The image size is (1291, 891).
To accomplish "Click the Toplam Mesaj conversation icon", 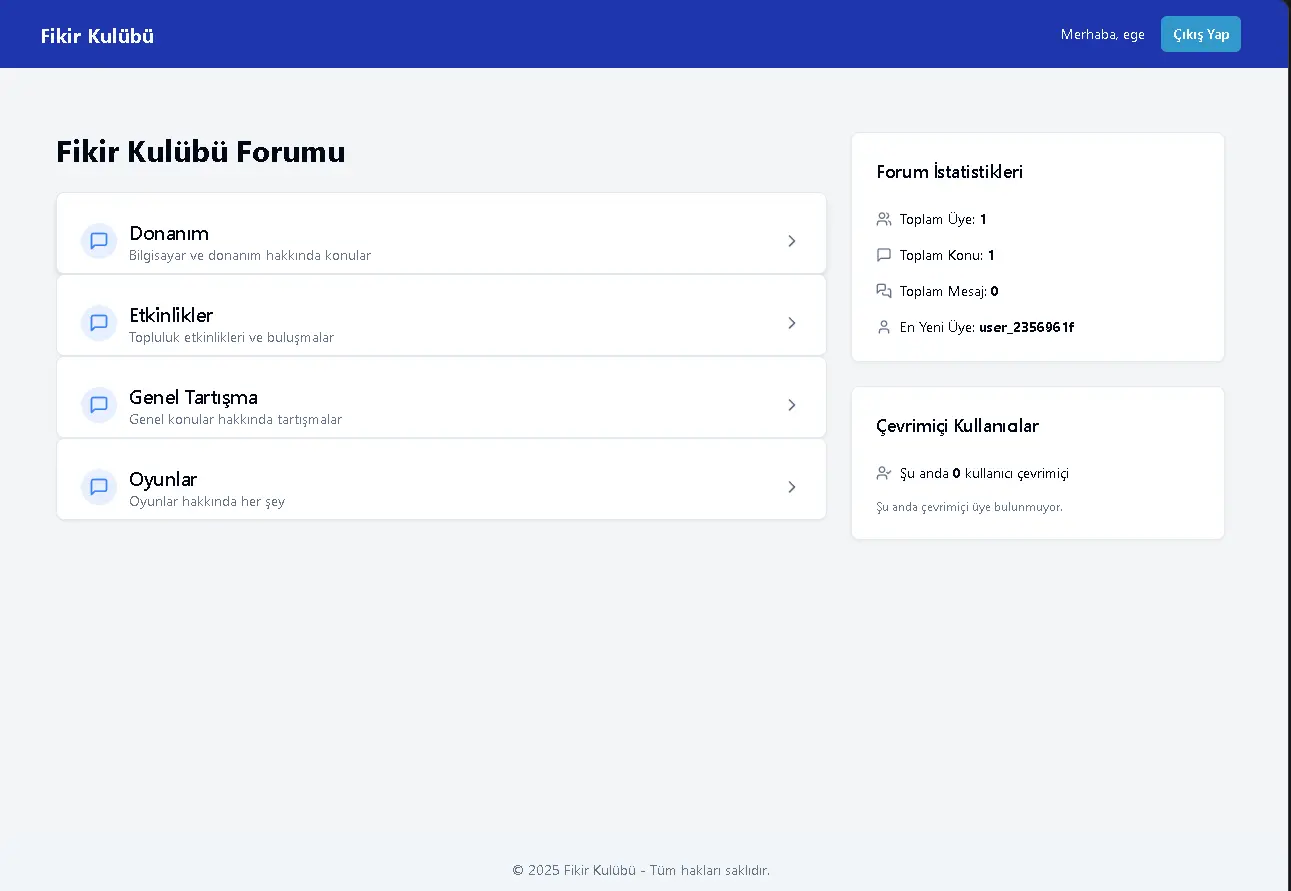I will [883, 291].
